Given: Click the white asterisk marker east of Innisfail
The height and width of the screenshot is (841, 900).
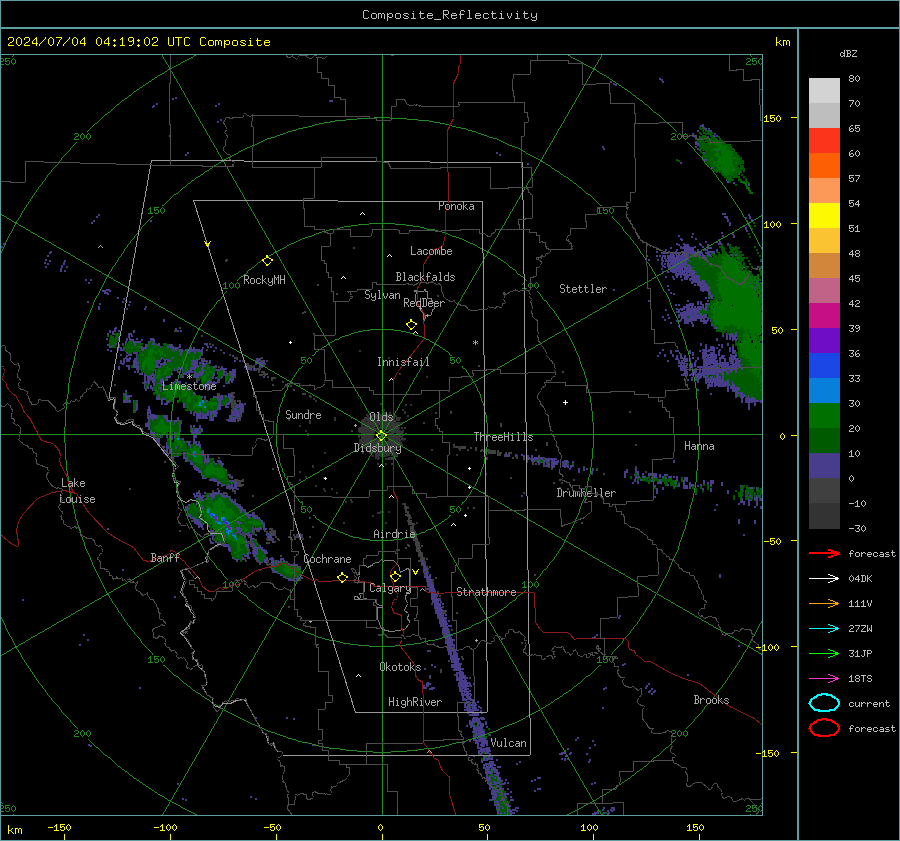Looking at the screenshot, I should [x=475, y=343].
